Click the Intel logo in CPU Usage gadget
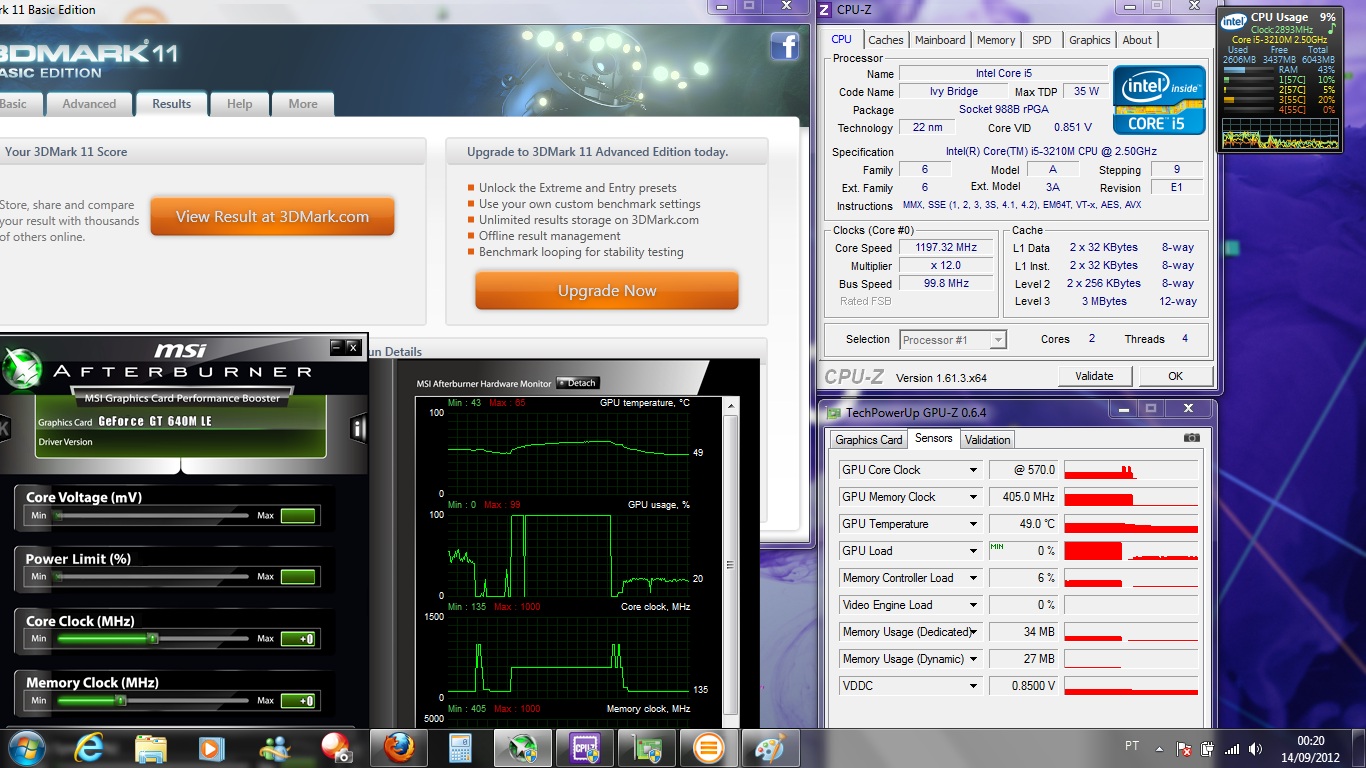 click(1234, 20)
